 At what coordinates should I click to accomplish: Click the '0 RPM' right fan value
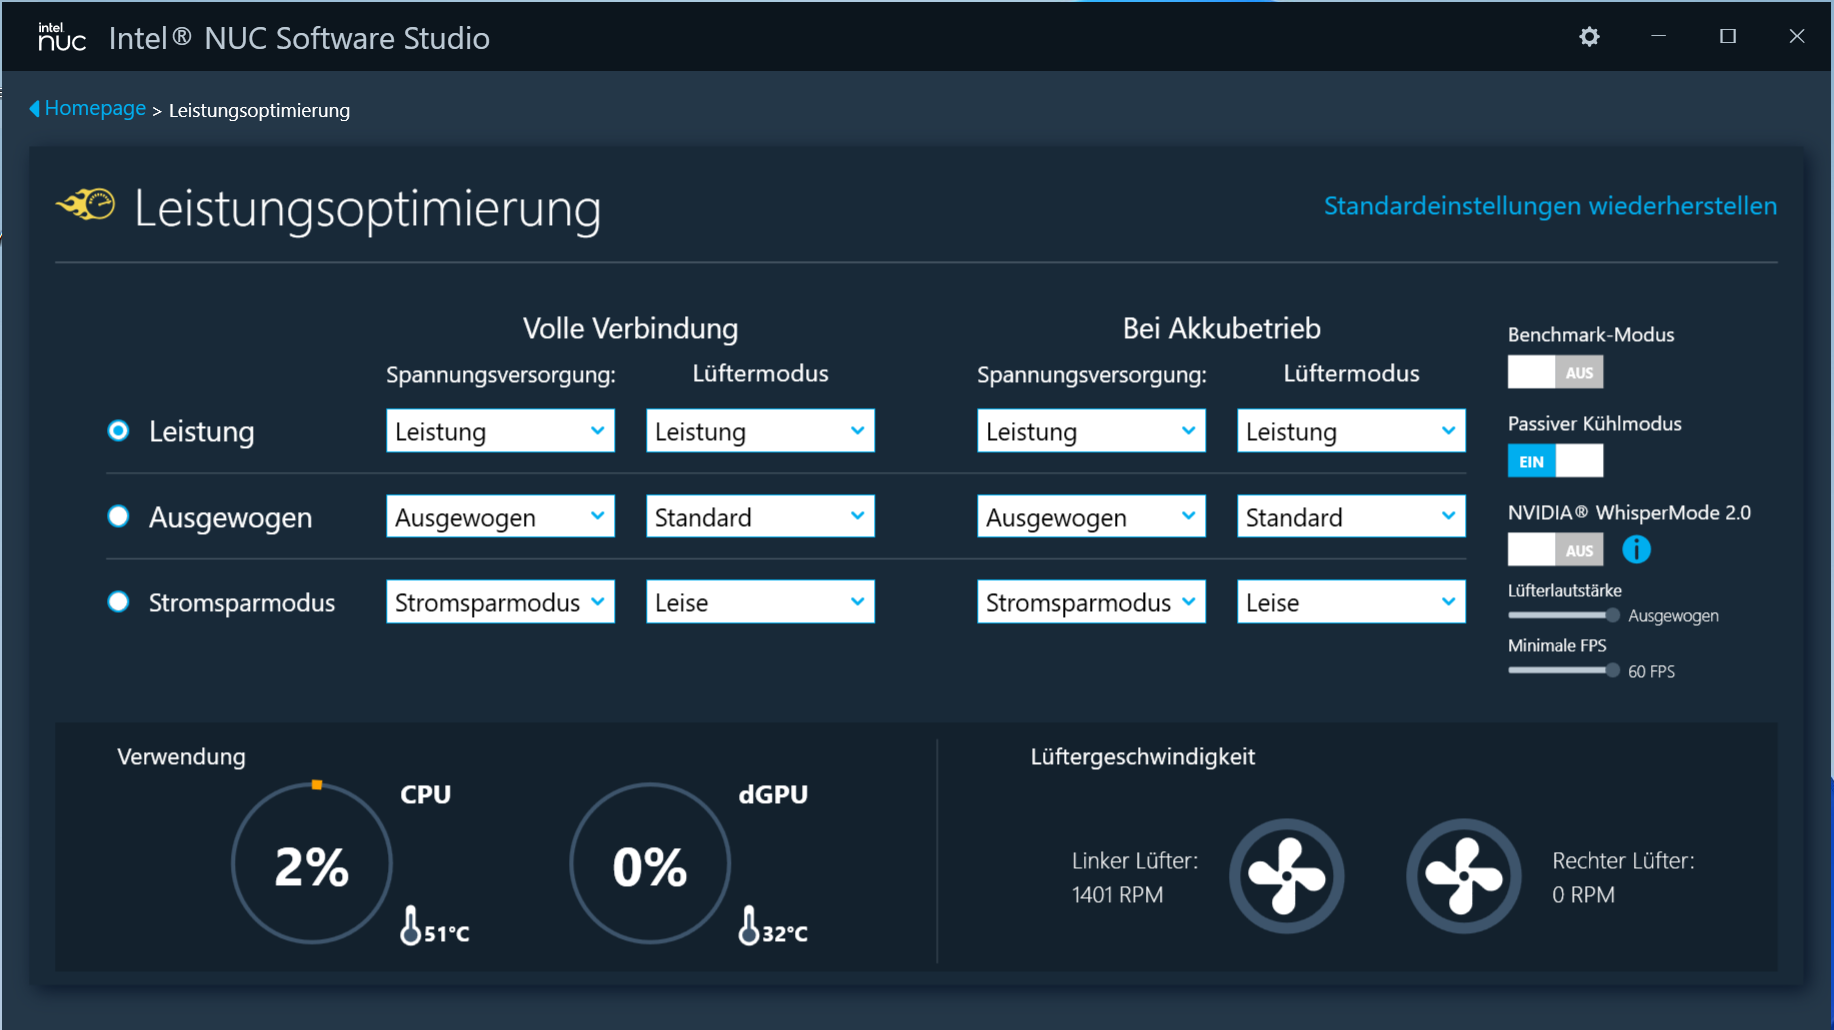1583,894
